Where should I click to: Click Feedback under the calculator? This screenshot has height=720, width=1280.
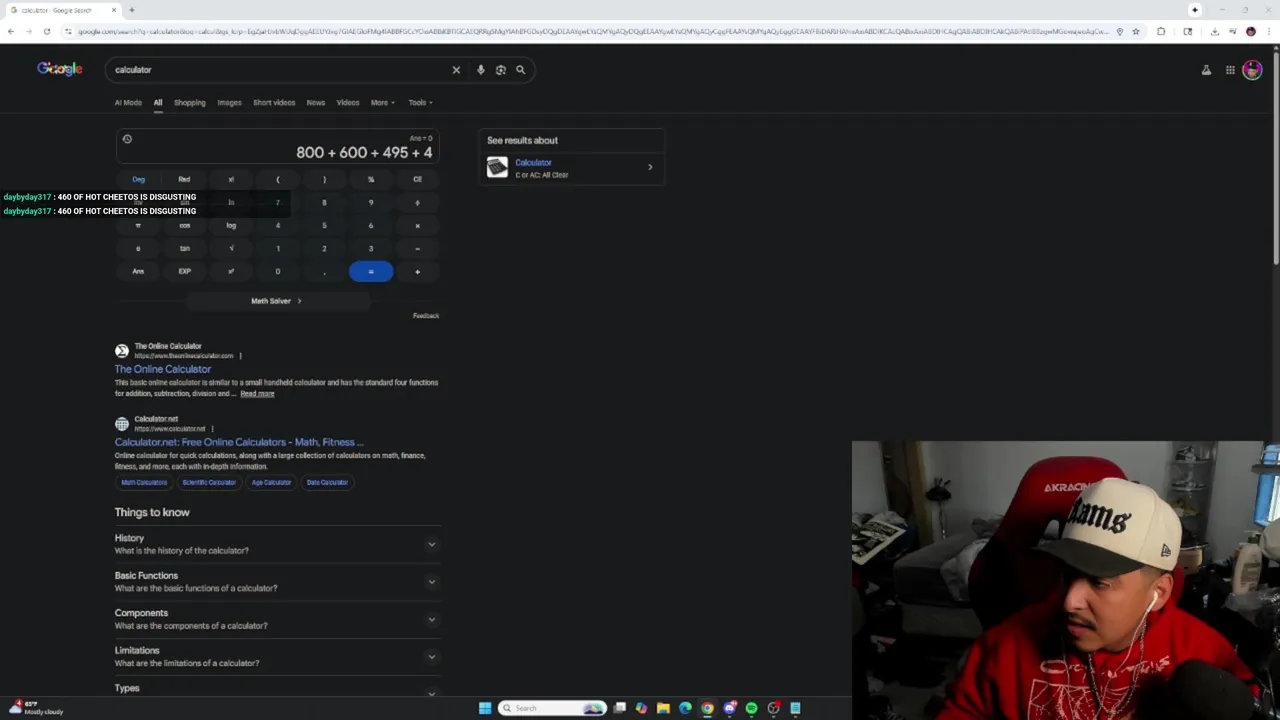[426, 316]
